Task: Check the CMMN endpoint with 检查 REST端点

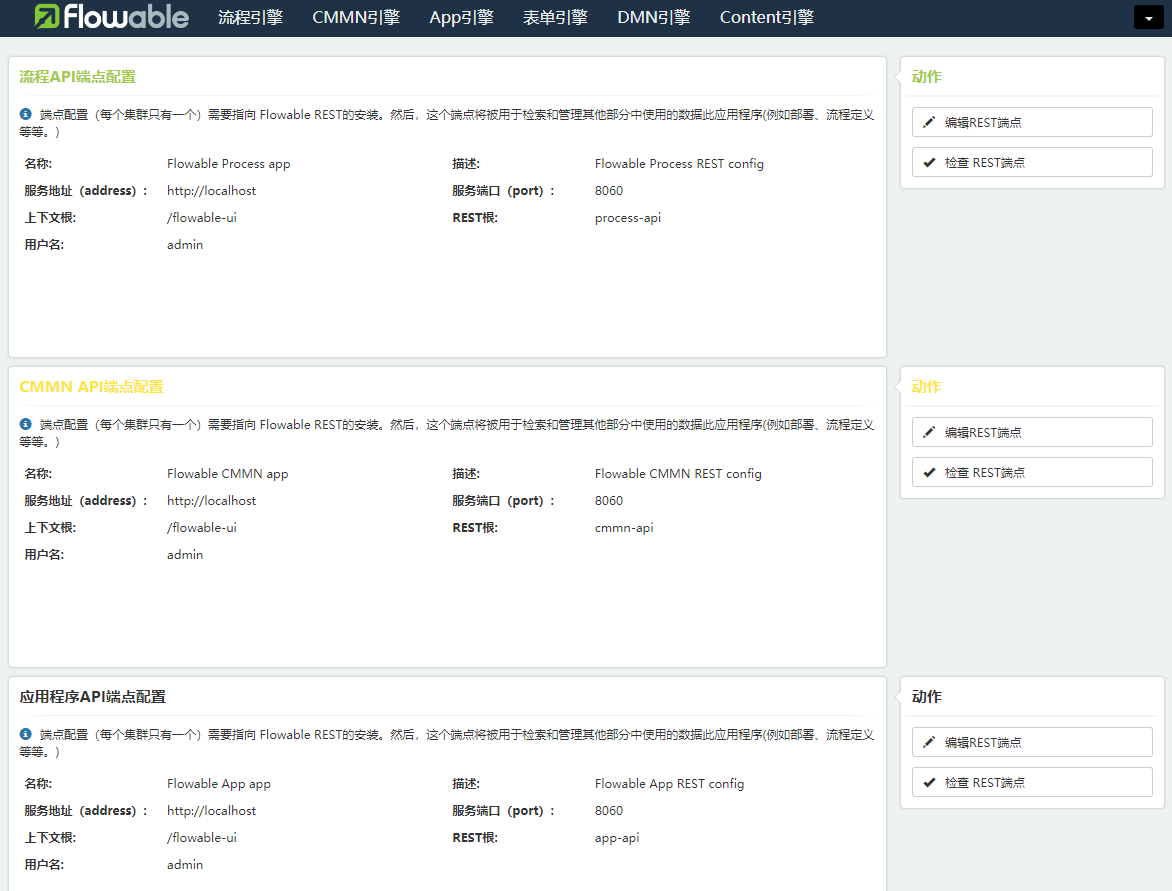Action: point(1032,472)
